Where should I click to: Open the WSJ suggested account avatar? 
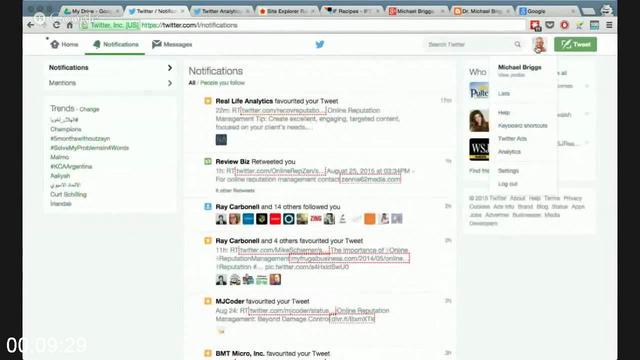(479, 149)
